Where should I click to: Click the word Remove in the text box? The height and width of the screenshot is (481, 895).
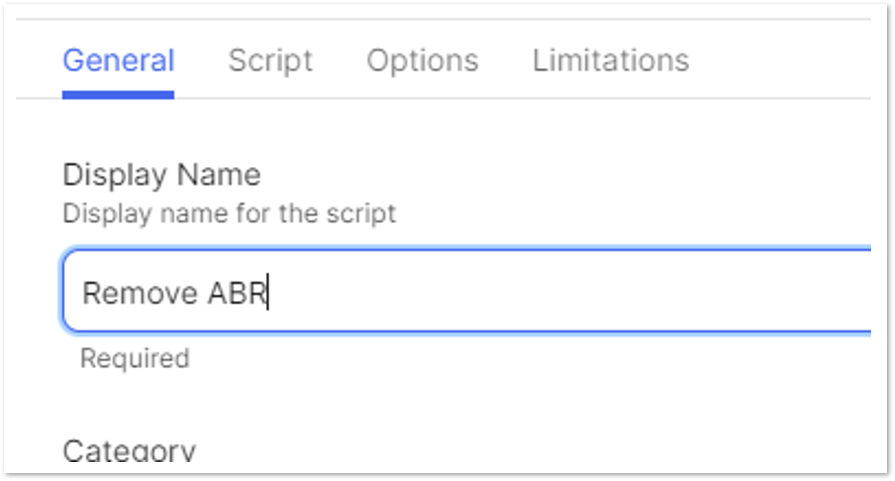tap(140, 293)
